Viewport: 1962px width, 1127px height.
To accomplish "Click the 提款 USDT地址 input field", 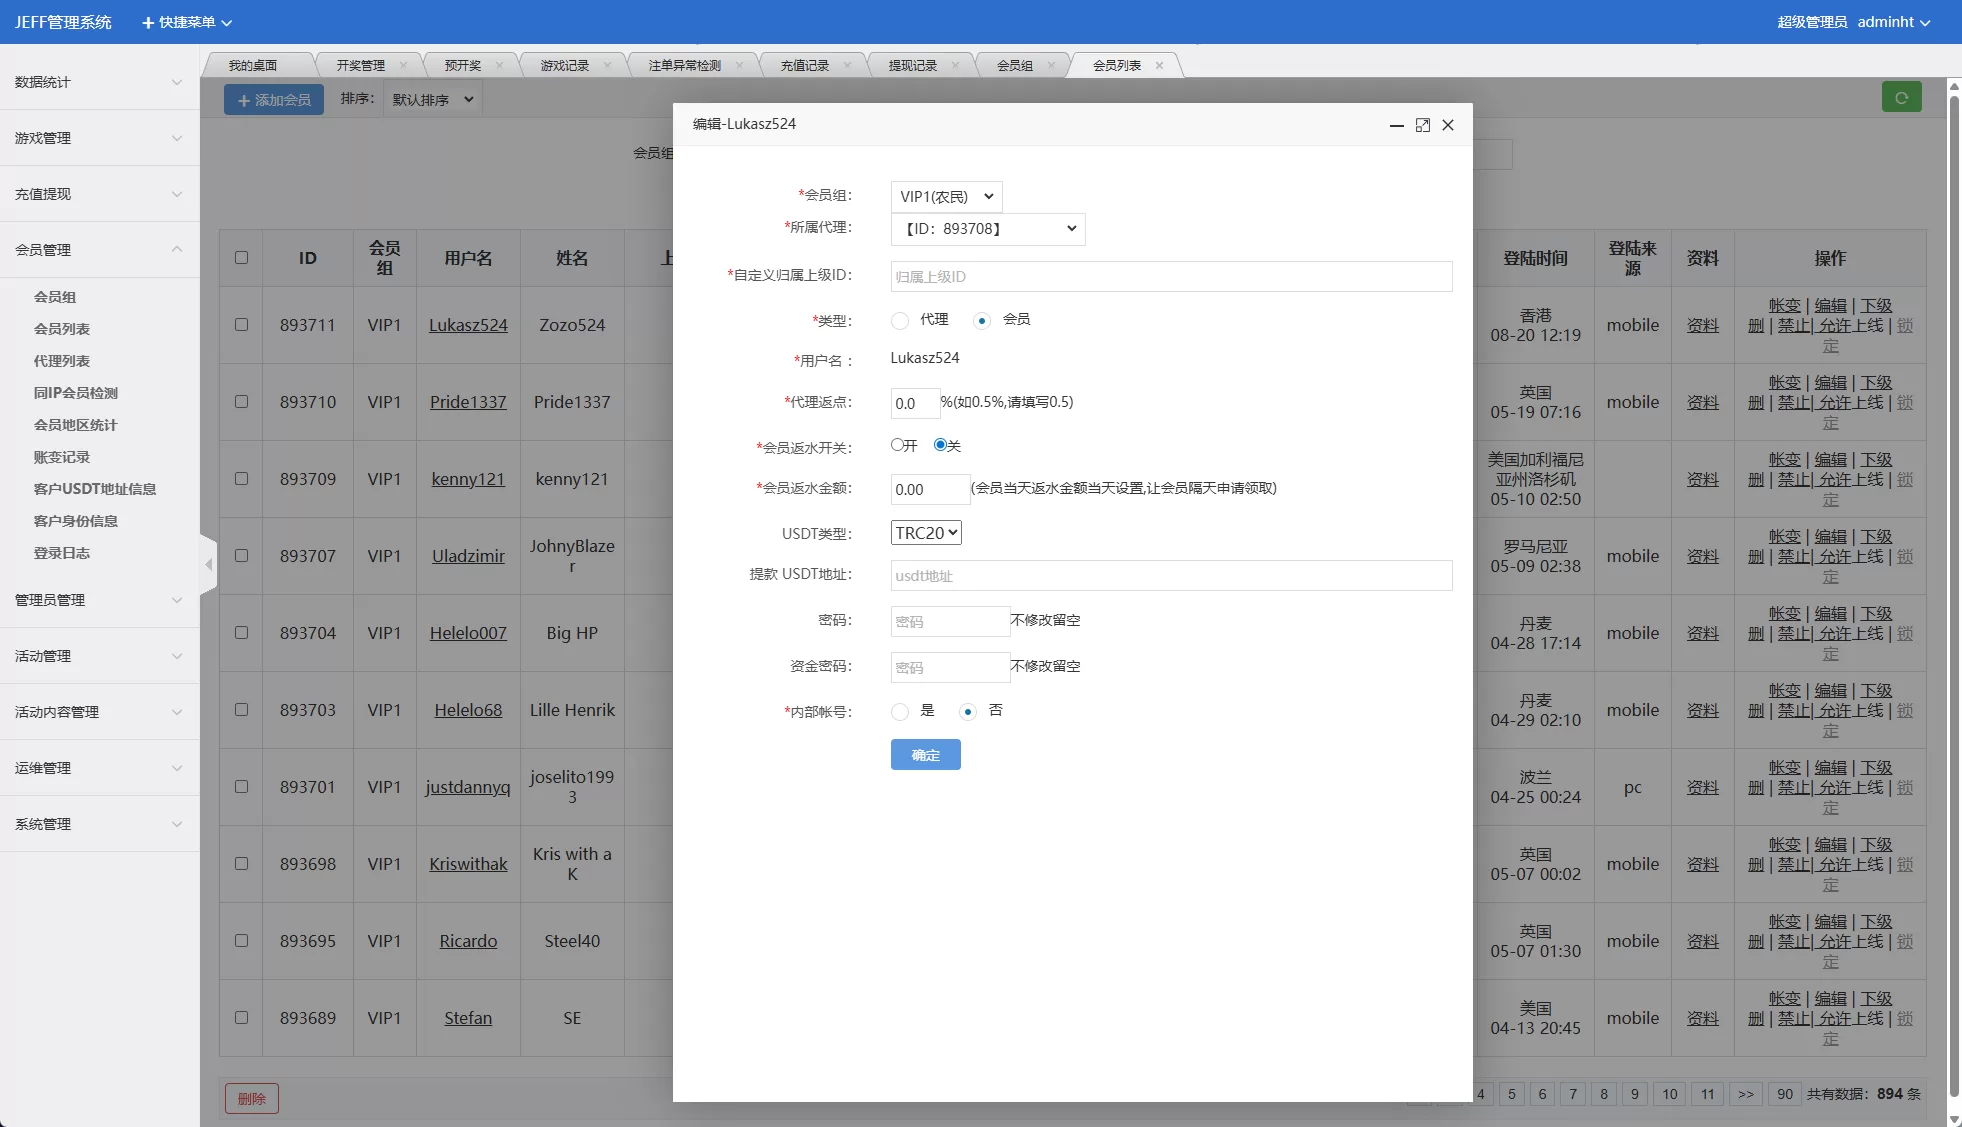I will coord(1170,576).
